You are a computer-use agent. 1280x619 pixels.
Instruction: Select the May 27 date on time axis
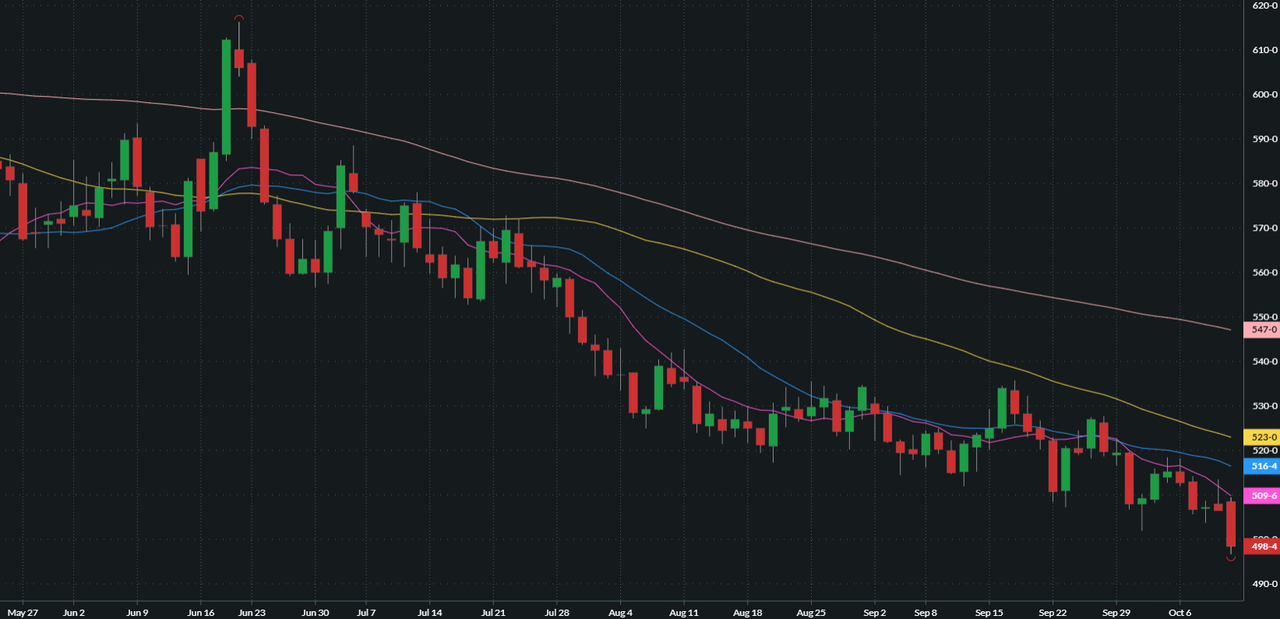coord(22,612)
